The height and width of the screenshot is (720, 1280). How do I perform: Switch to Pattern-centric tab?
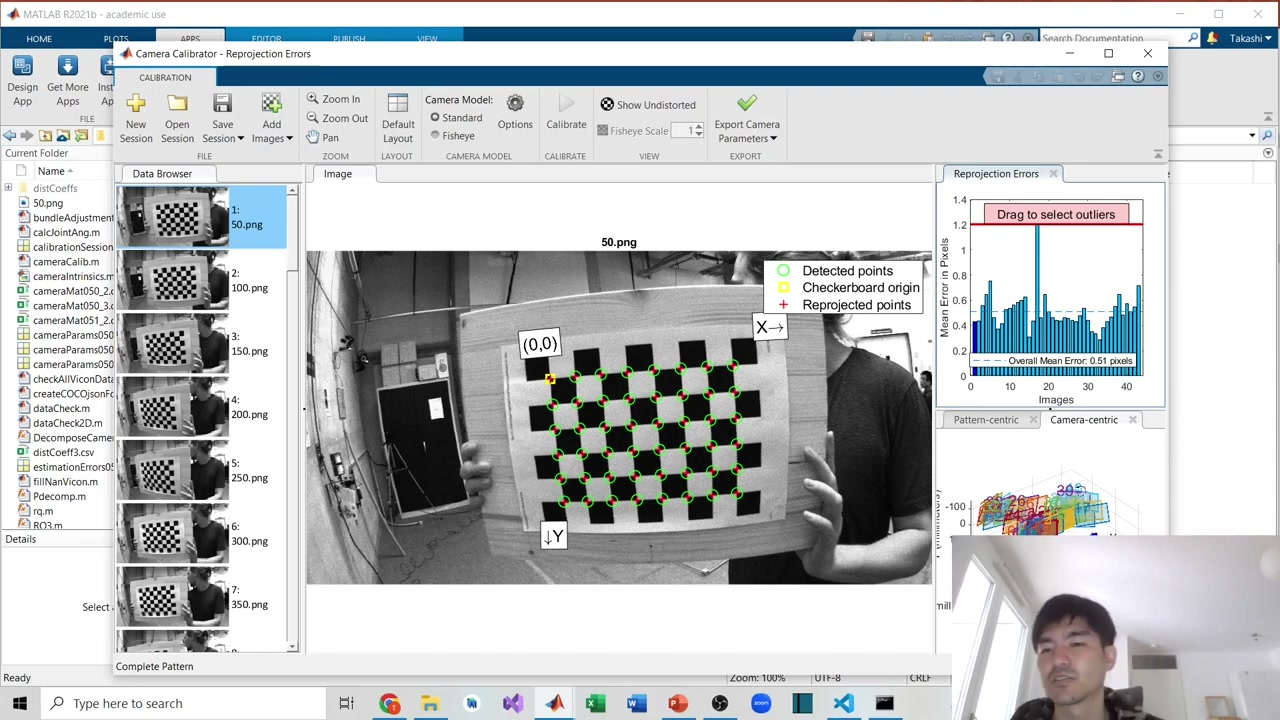pyautogui.click(x=986, y=420)
